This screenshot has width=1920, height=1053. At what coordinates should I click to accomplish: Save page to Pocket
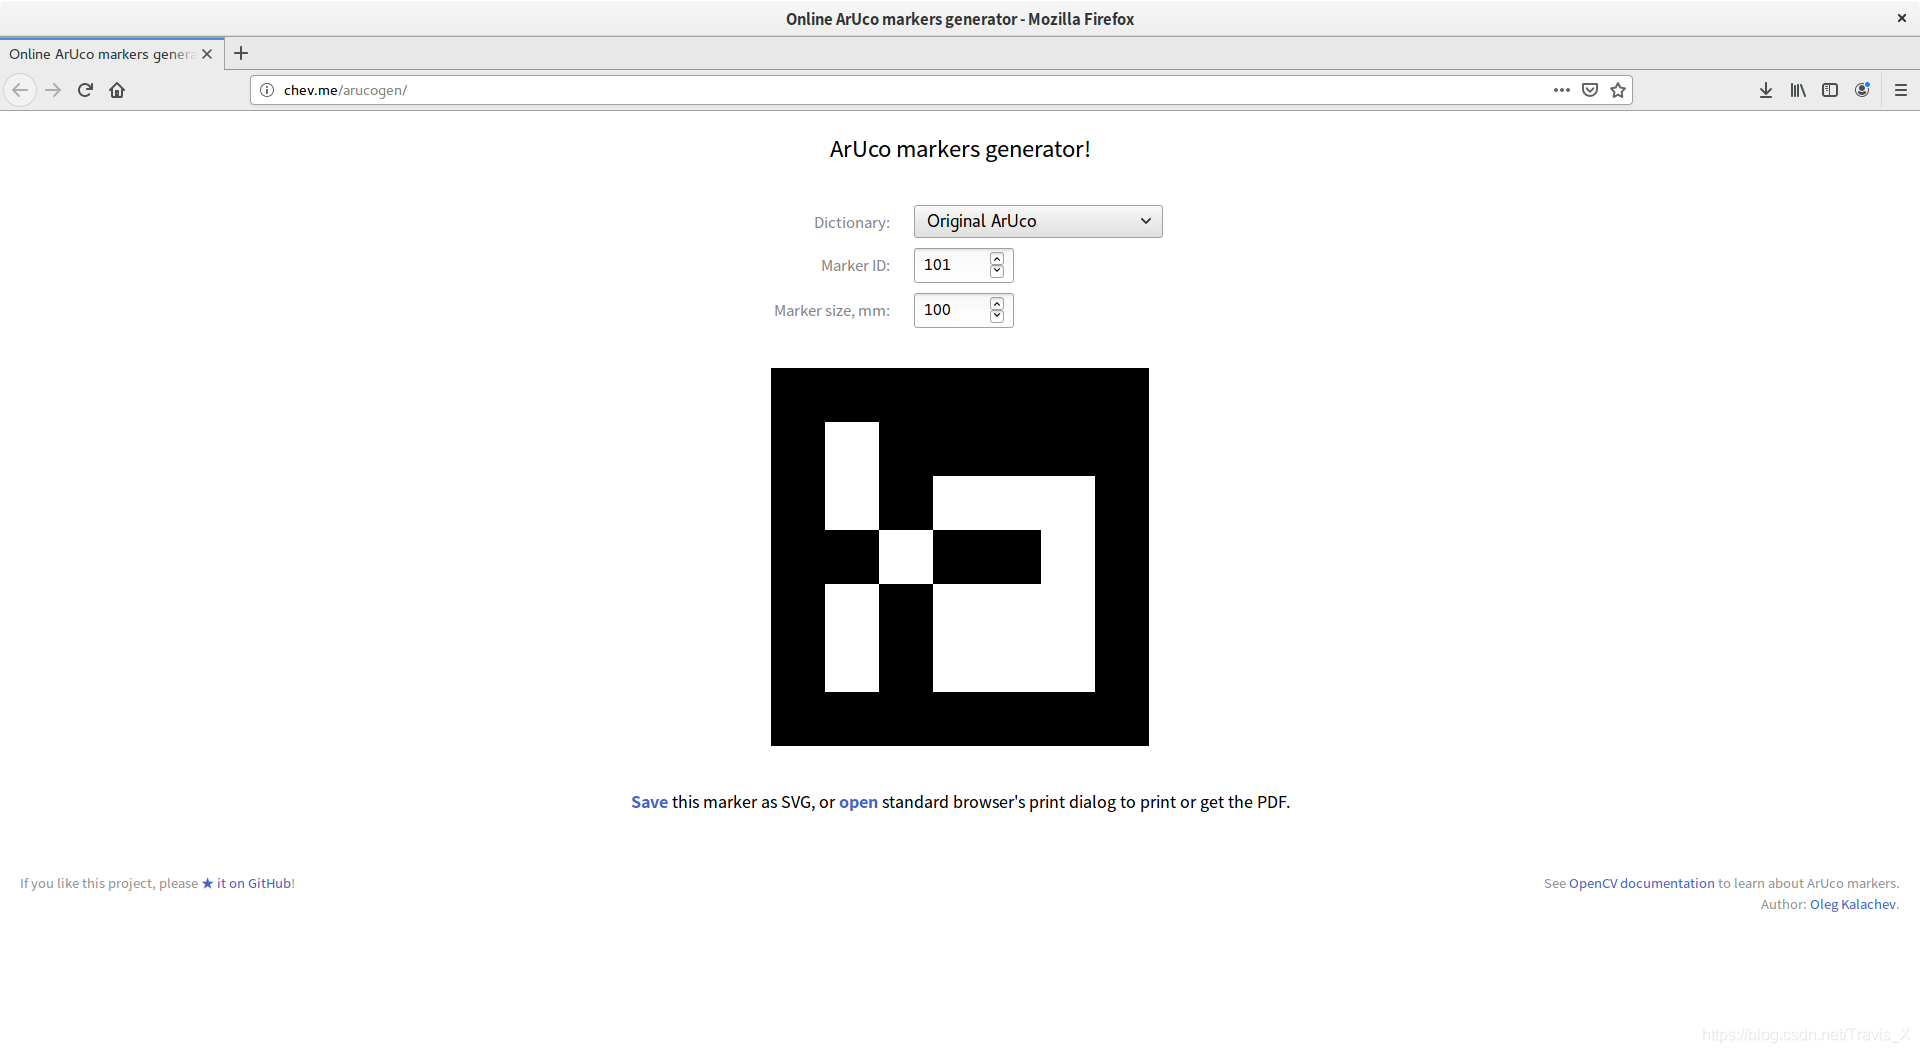1590,90
